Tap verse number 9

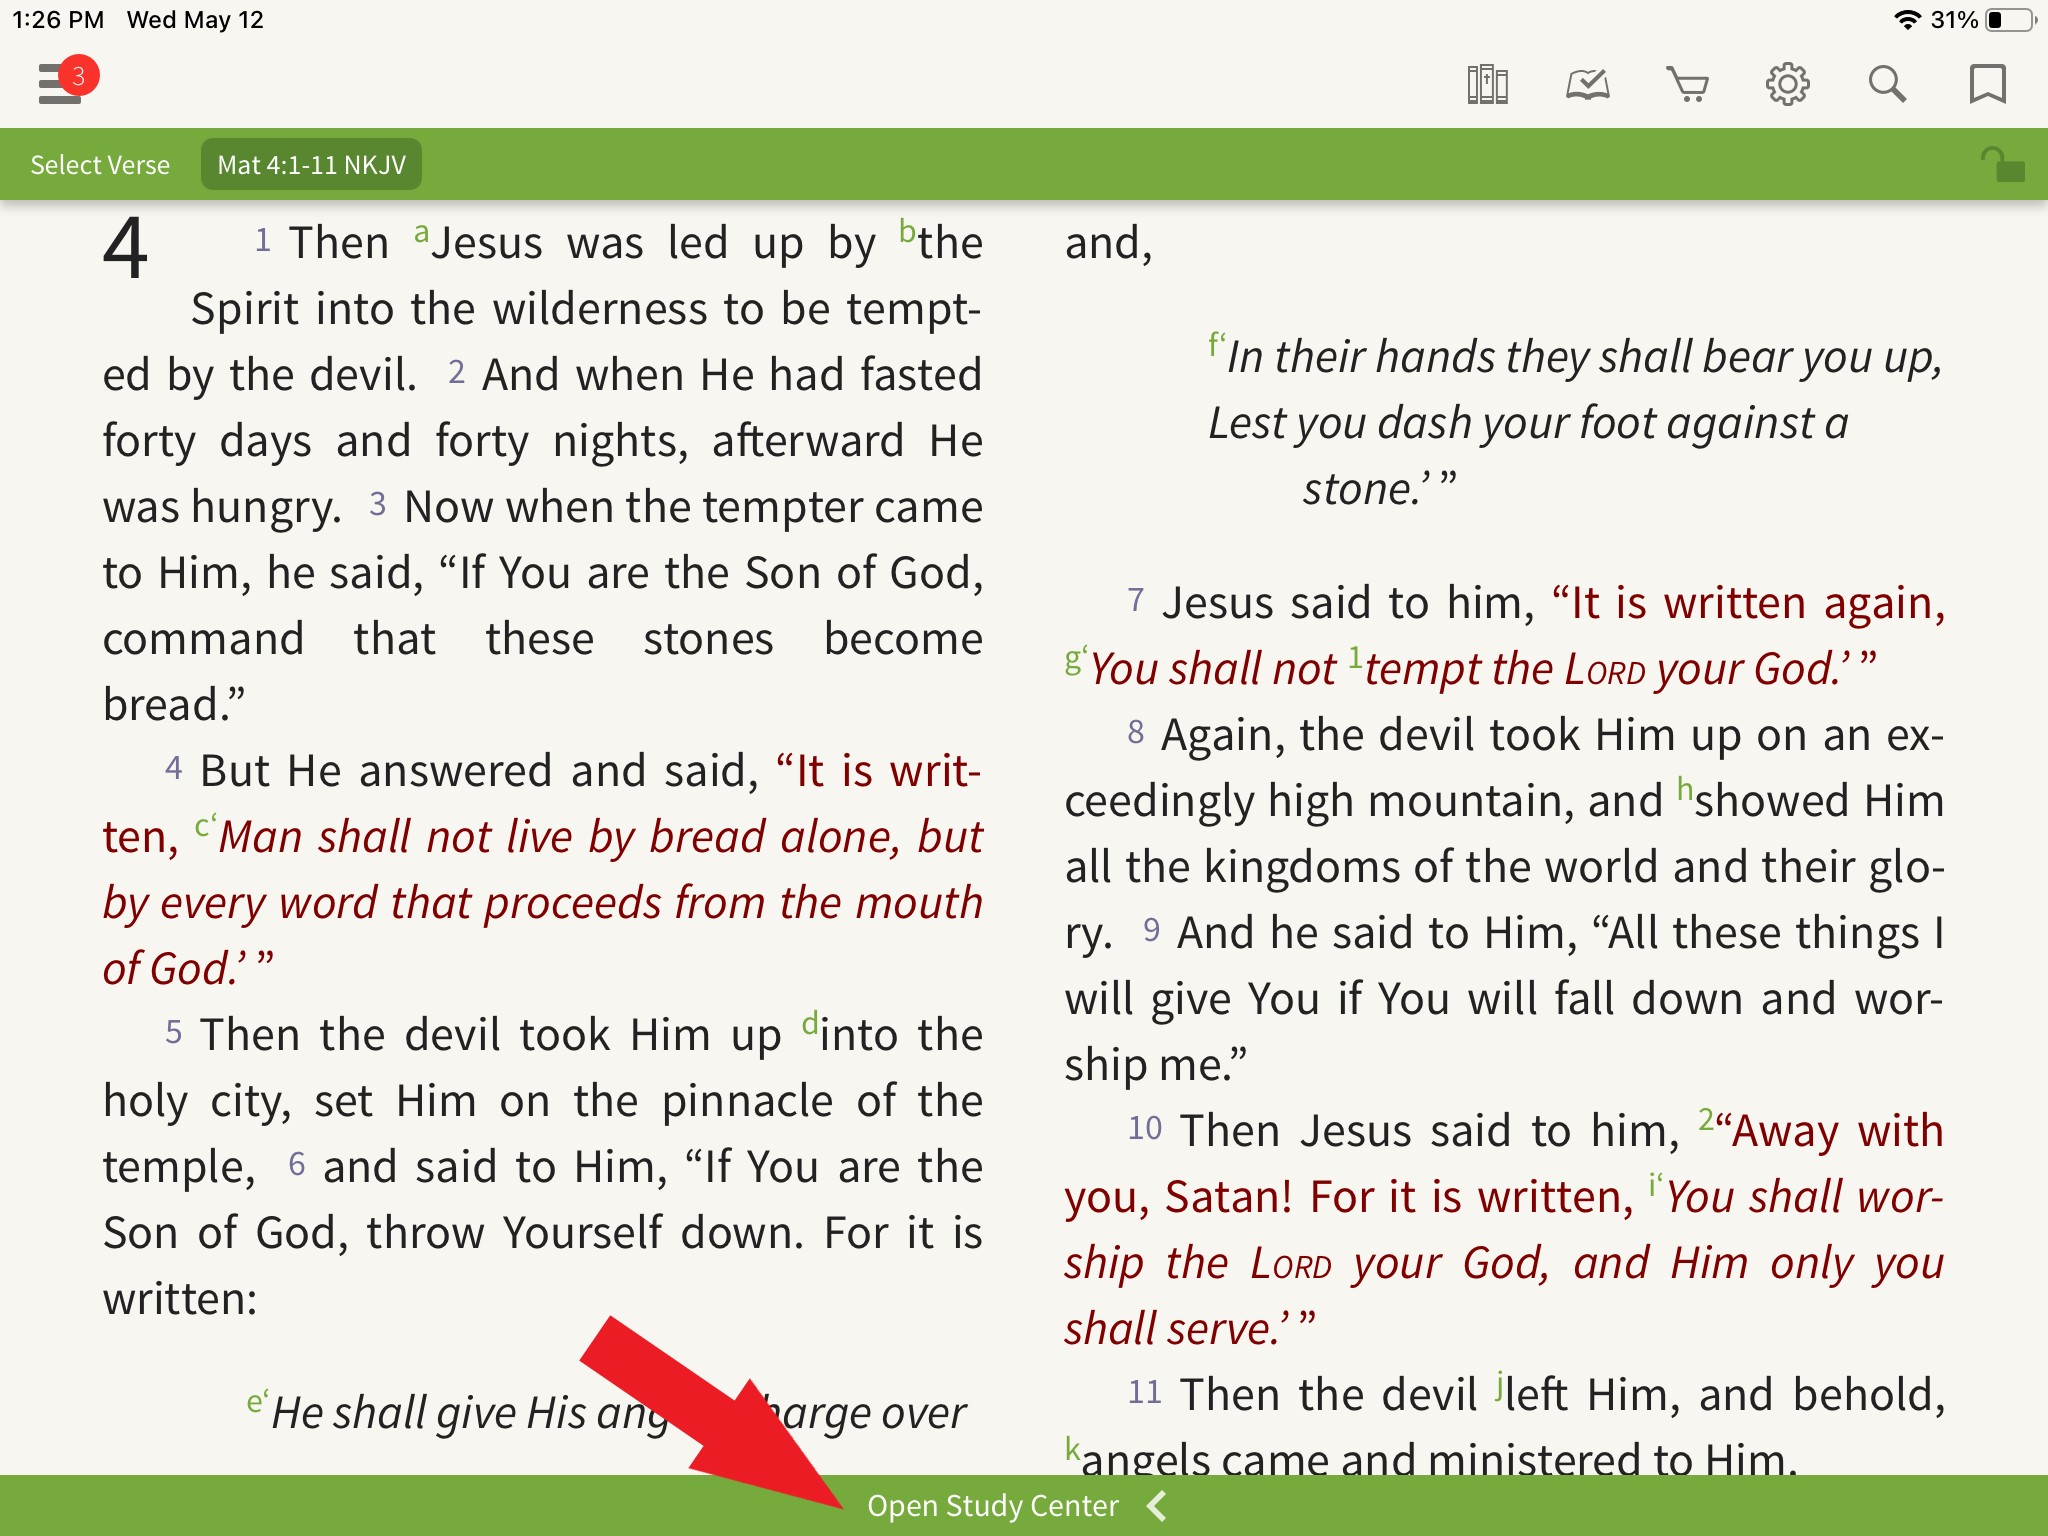coord(1152,930)
